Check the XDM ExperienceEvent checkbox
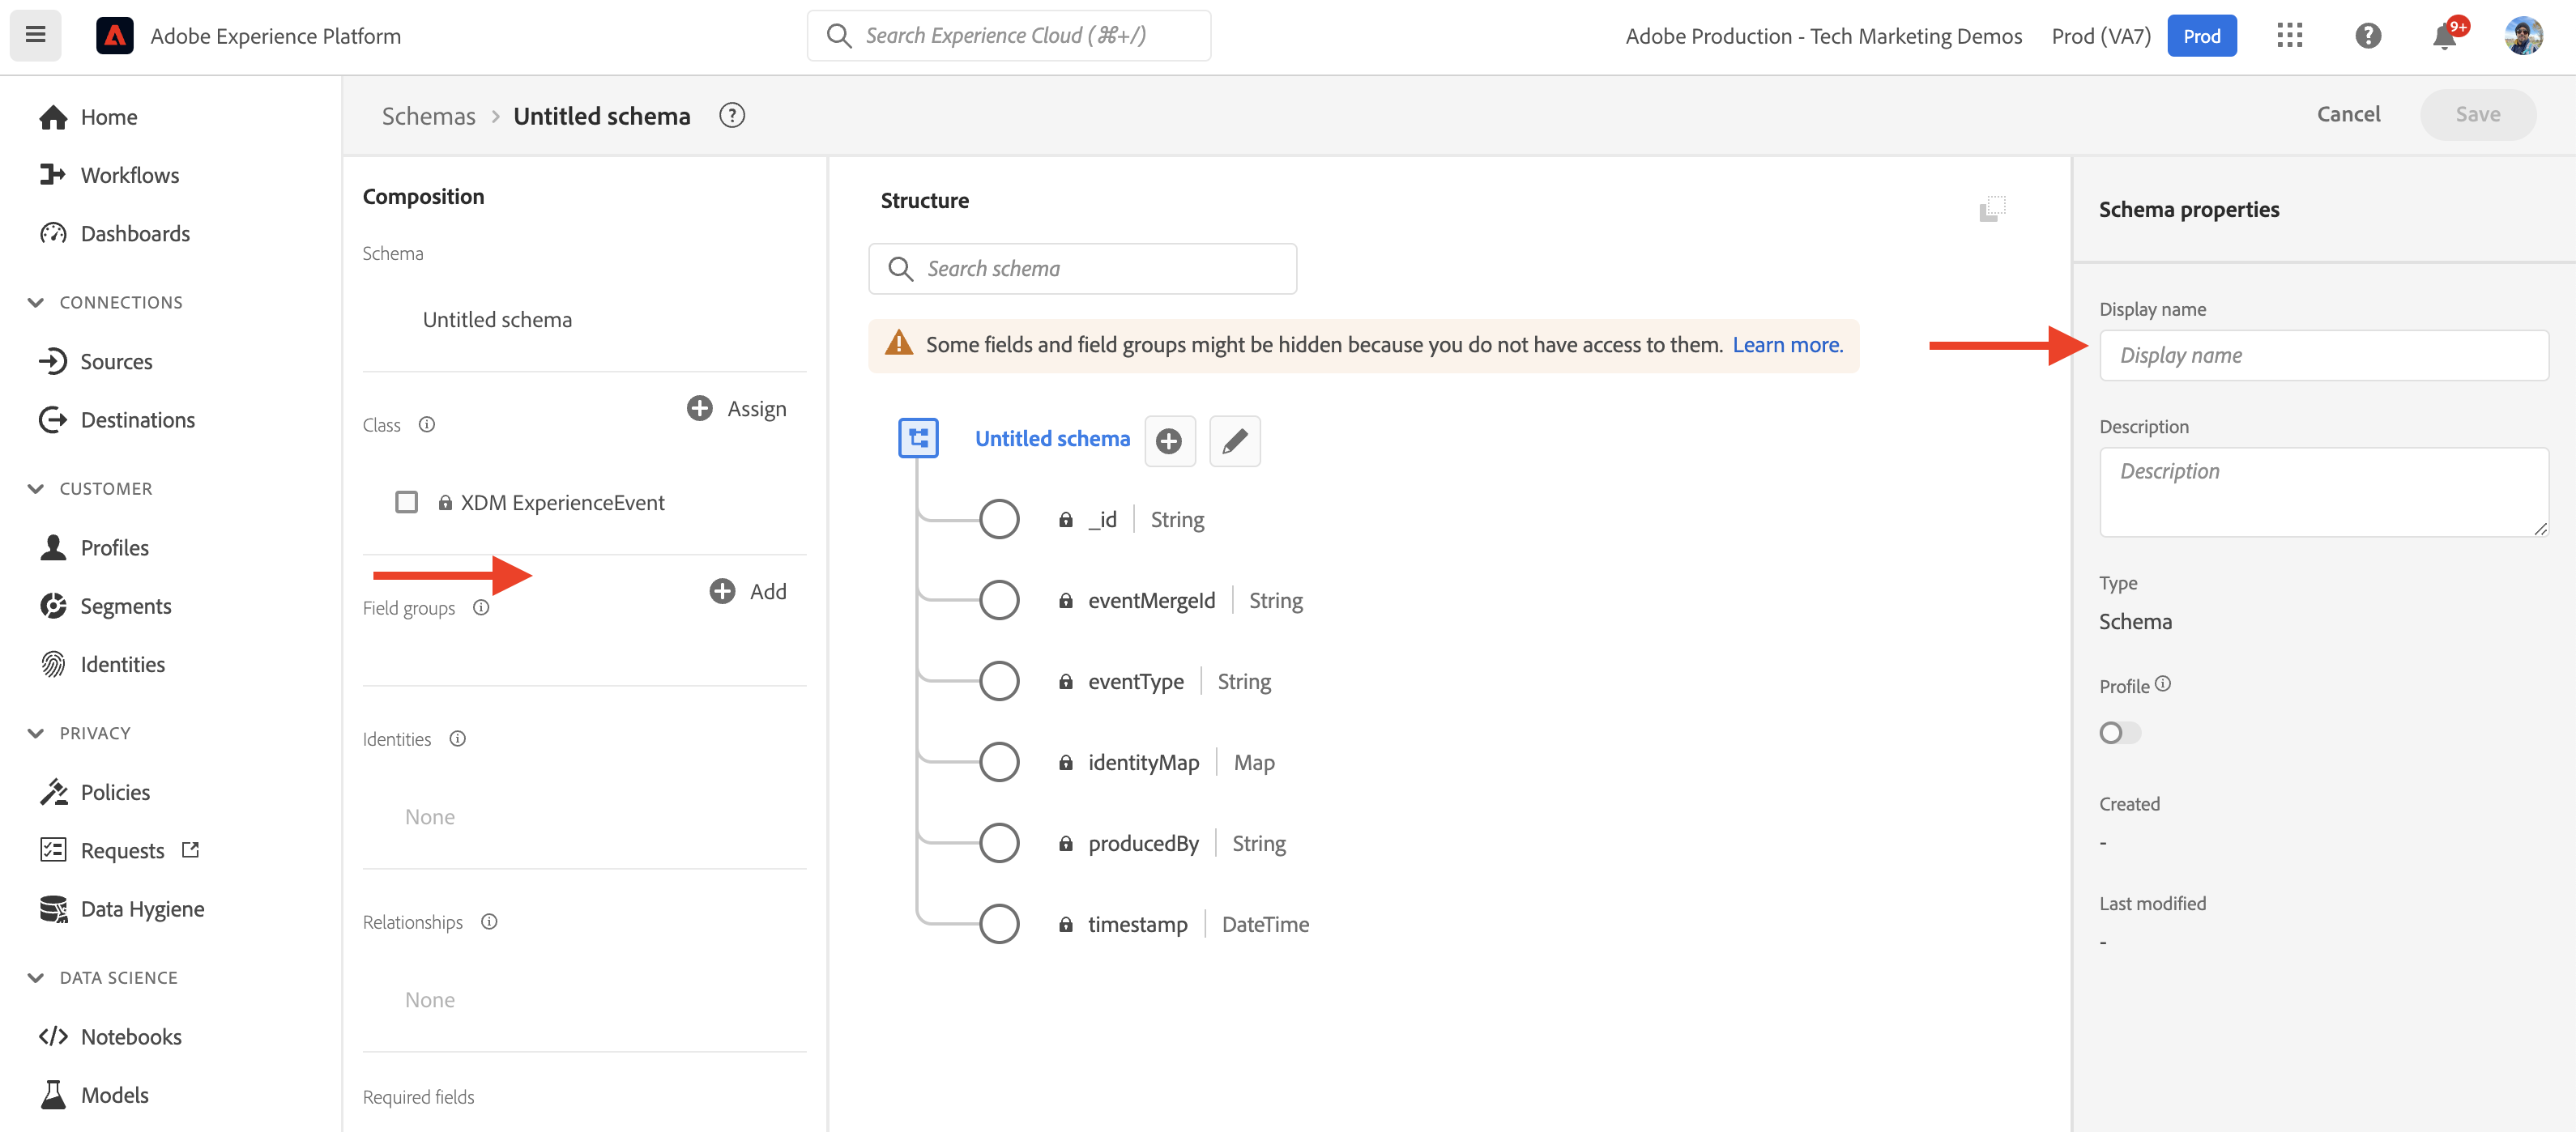Screen dimensions: 2576x1132 coord(406,502)
